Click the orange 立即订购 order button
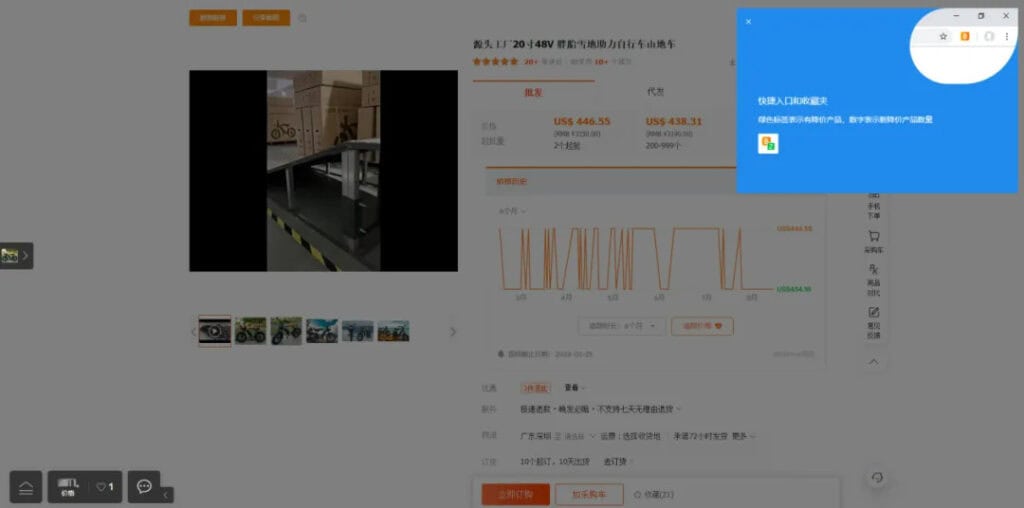The image size is (1024, 508). coord(515,494)
